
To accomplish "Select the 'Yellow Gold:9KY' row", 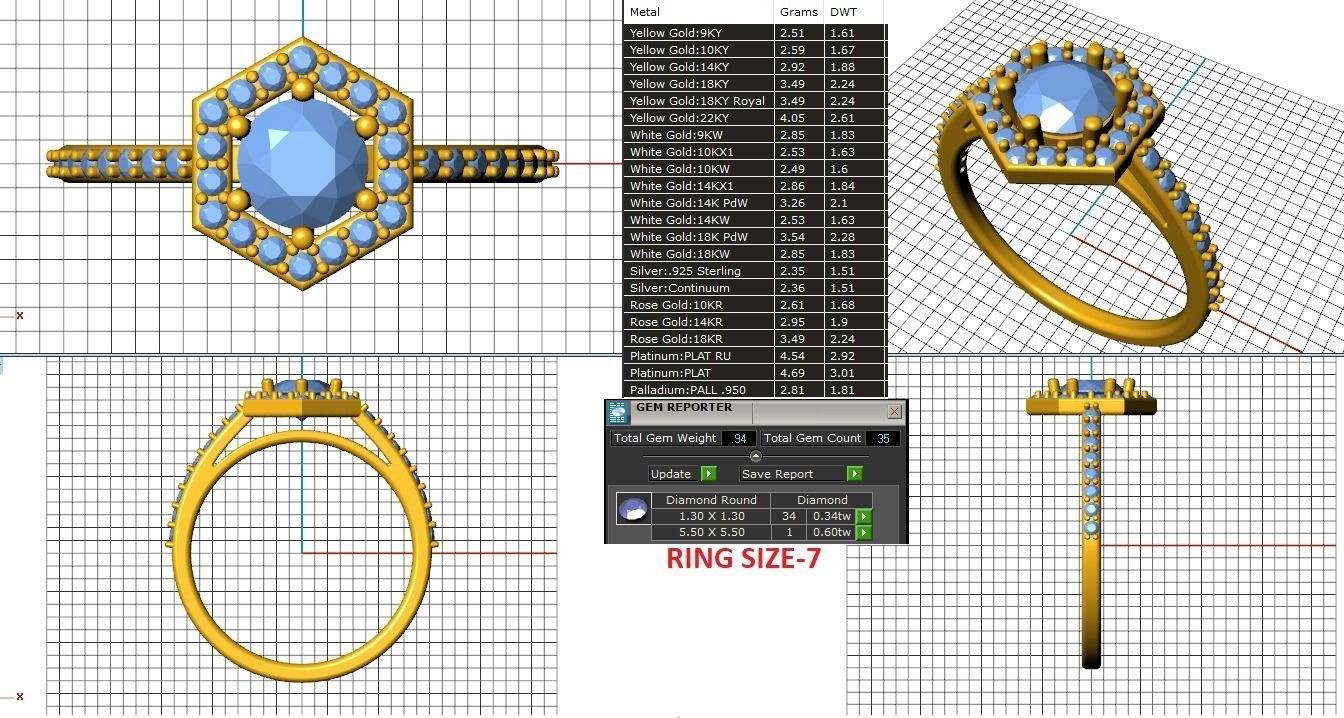I will pyautogui.click(x=755, y=33).
